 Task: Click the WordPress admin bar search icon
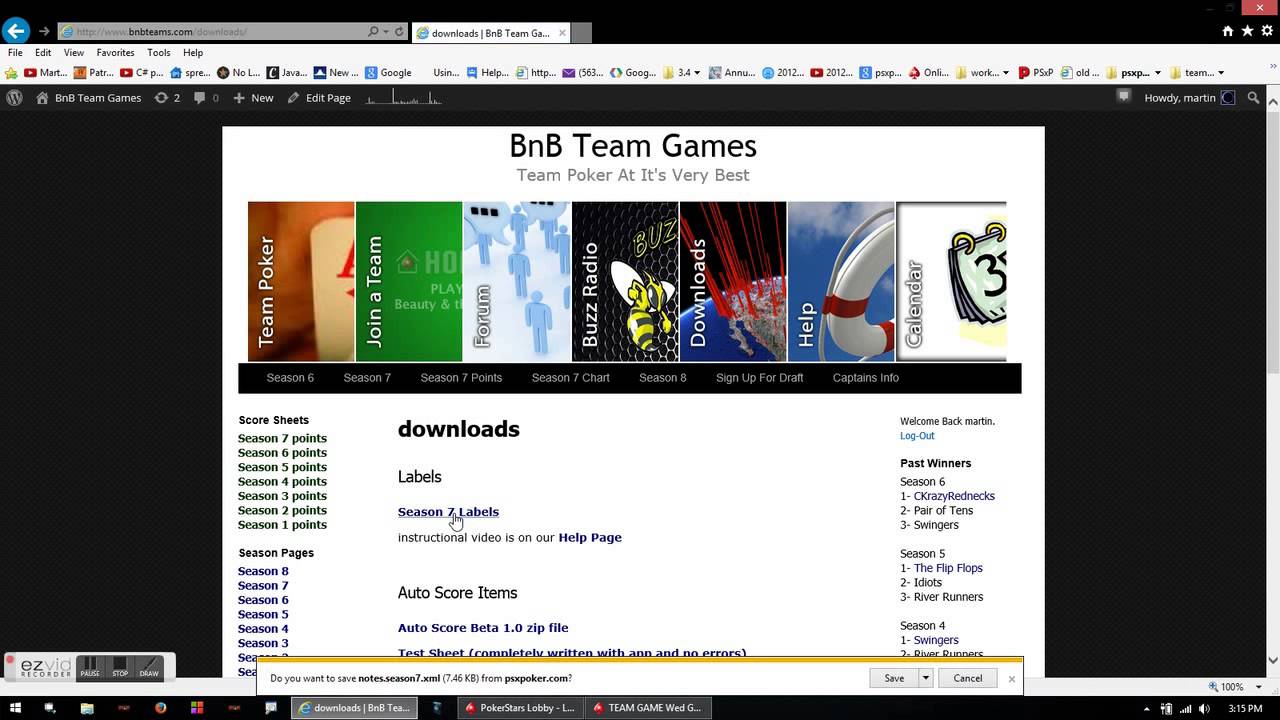(1254, 98)
